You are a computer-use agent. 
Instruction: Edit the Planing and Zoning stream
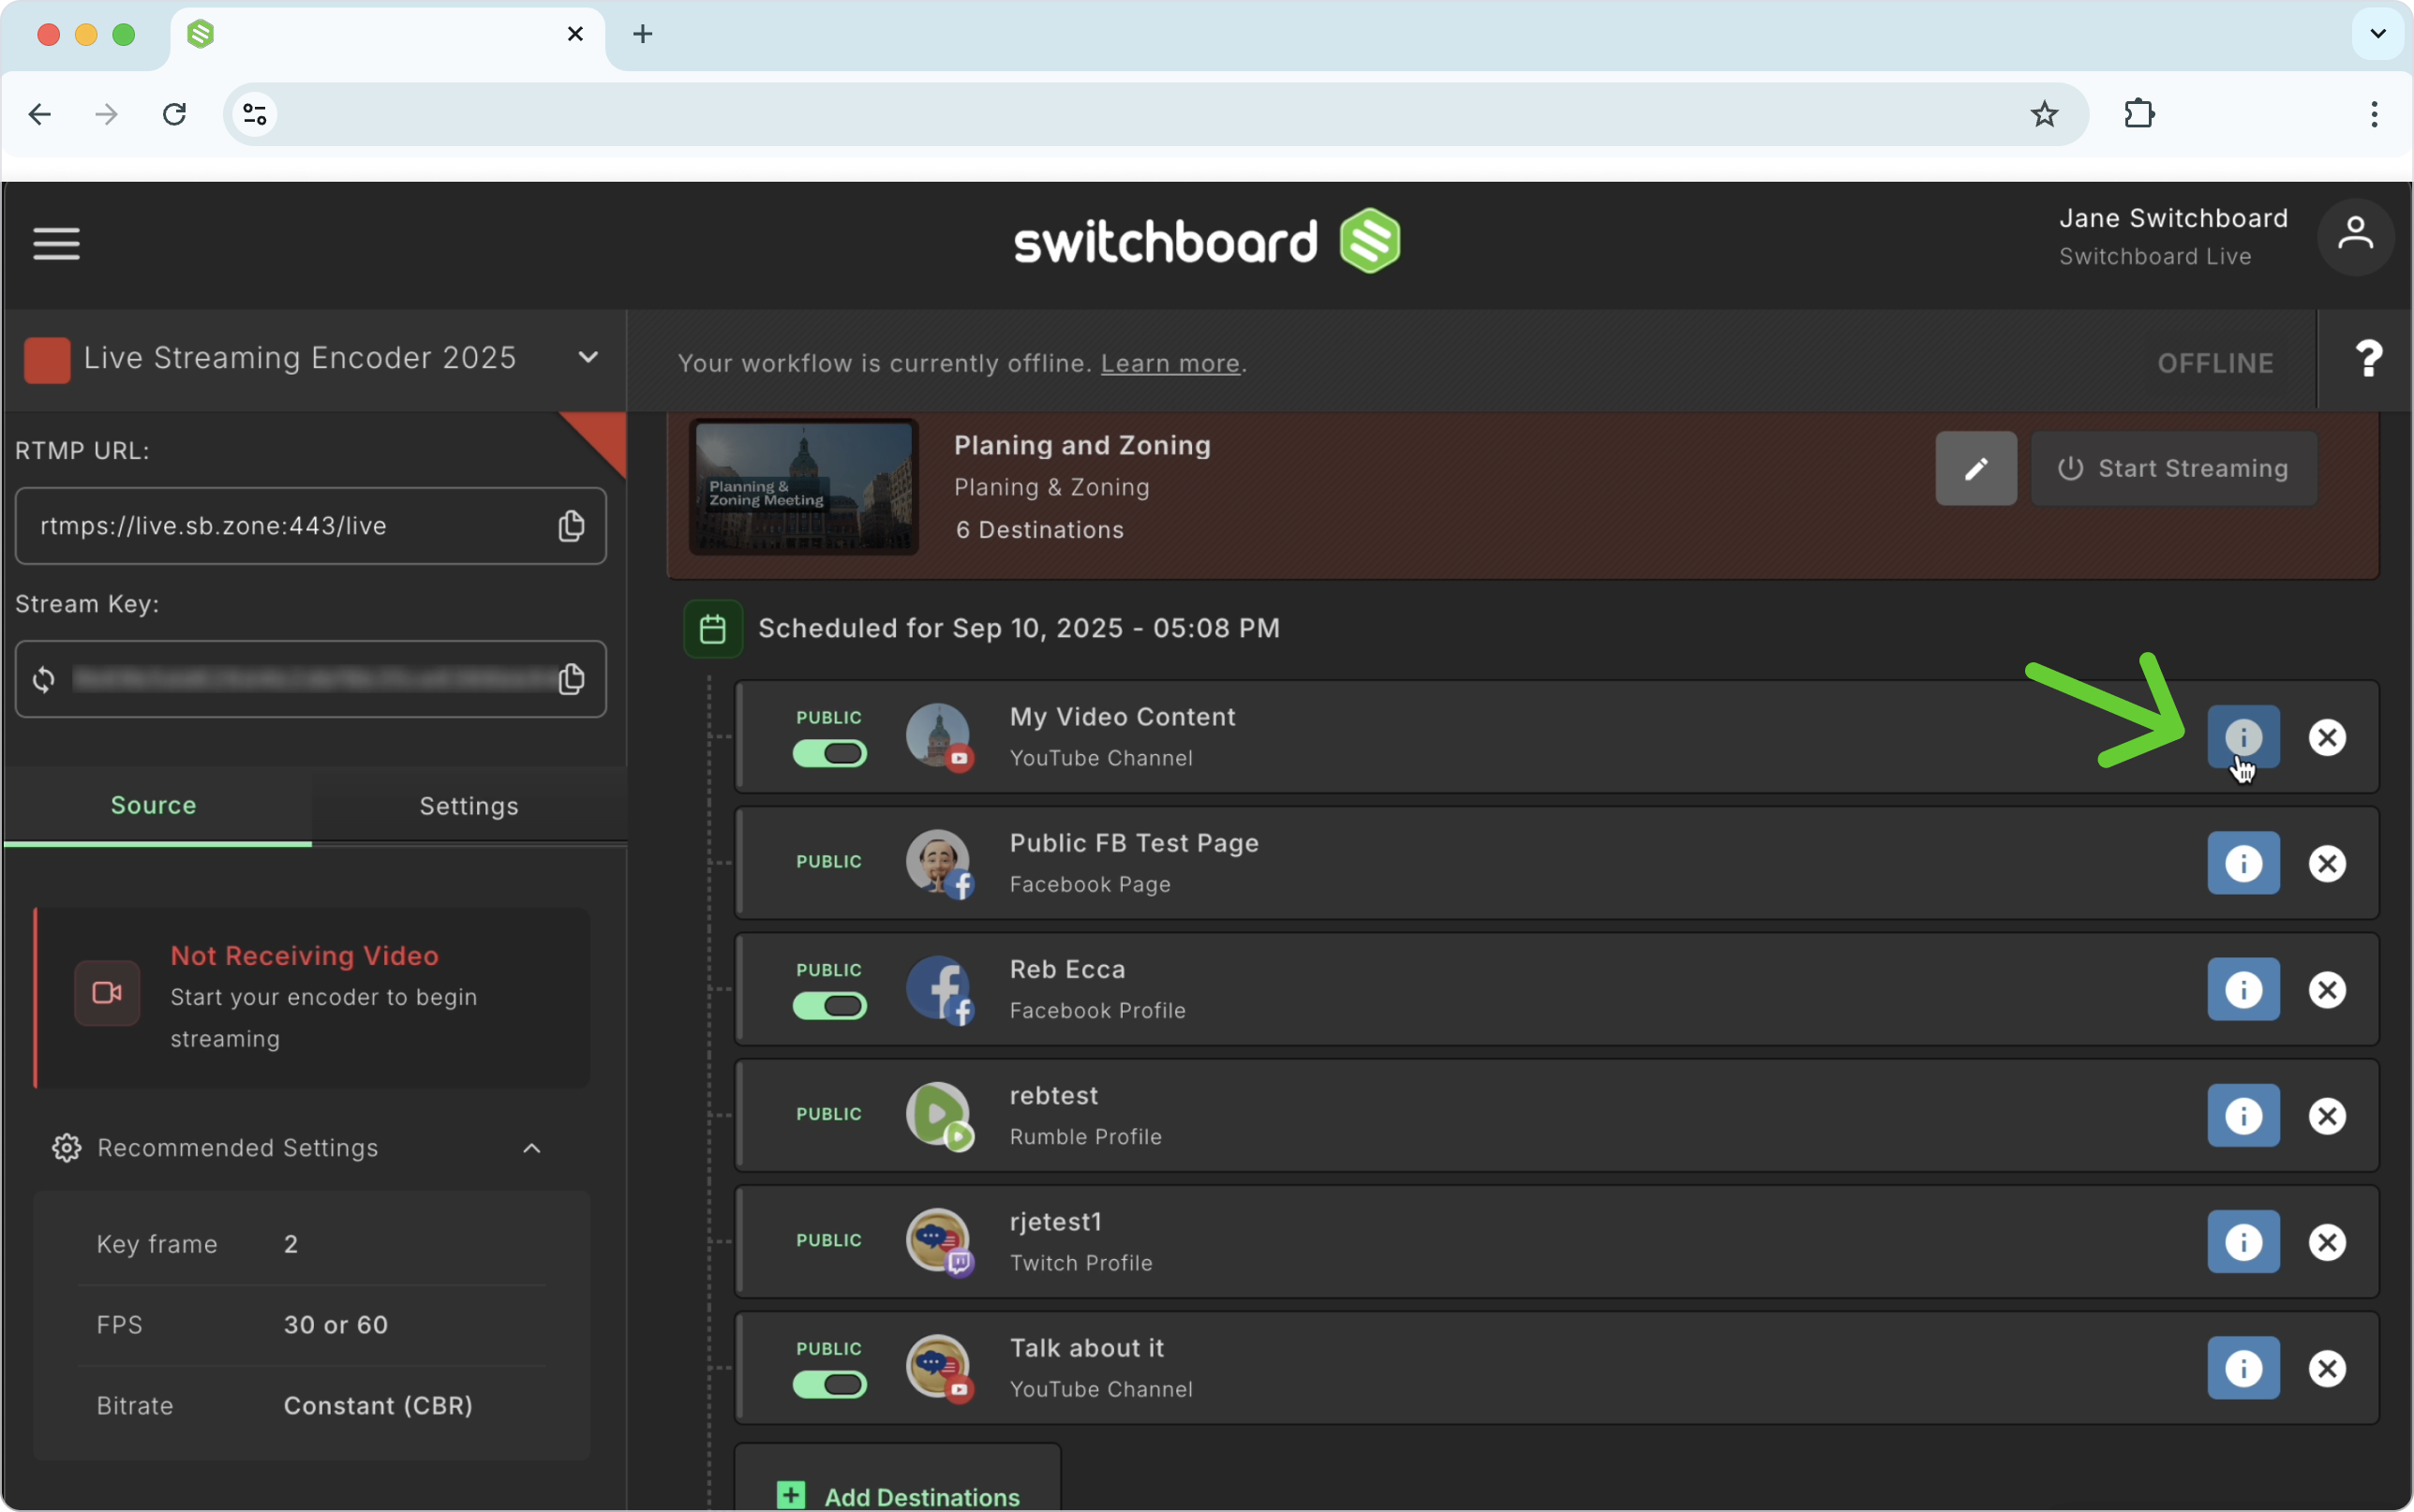(x=1976, y=468)
